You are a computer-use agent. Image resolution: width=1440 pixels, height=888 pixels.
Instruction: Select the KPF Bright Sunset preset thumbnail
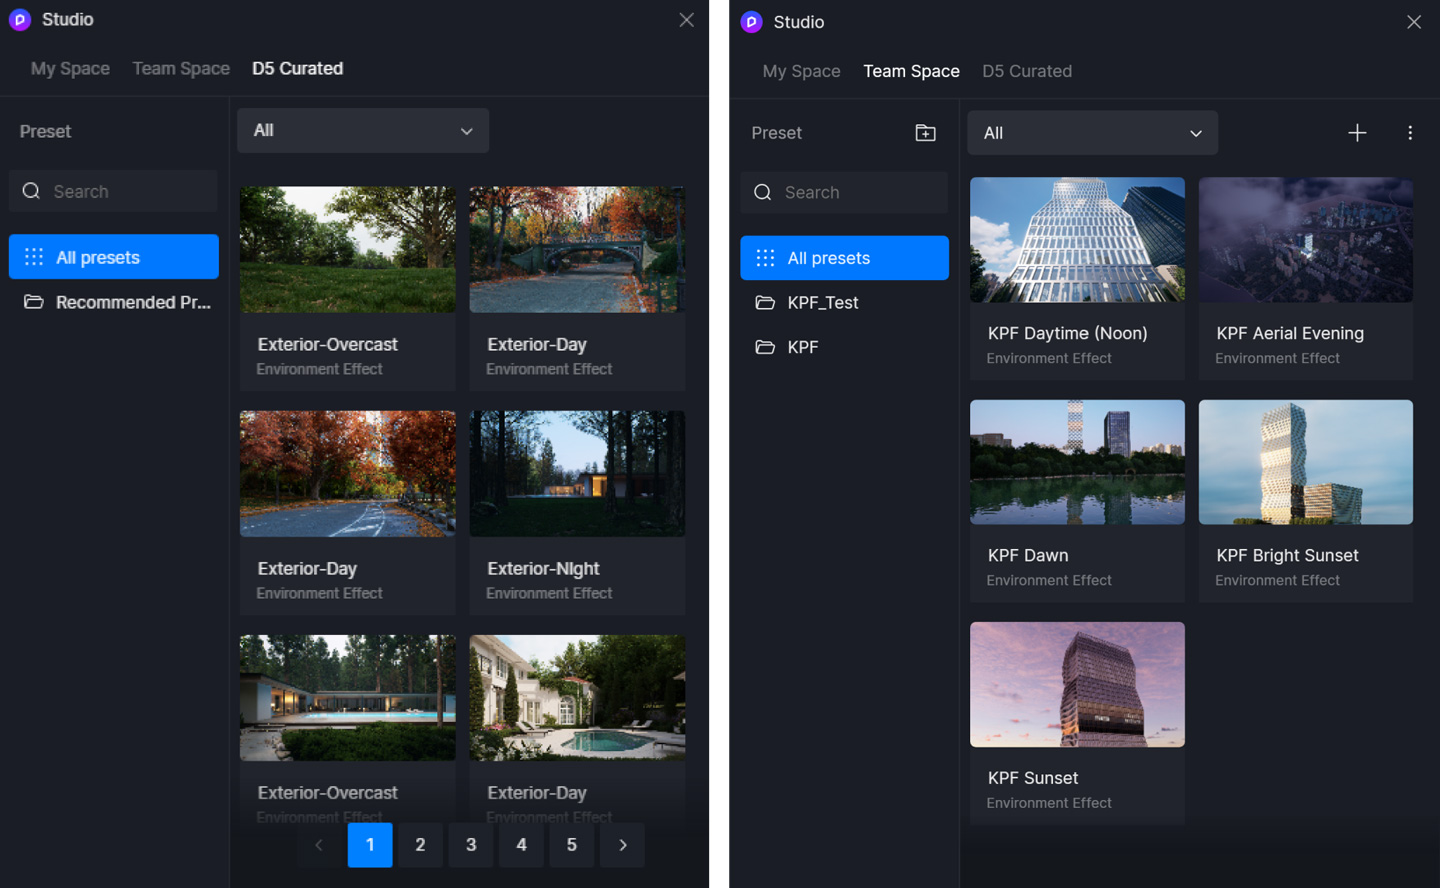coord(1305,462)
